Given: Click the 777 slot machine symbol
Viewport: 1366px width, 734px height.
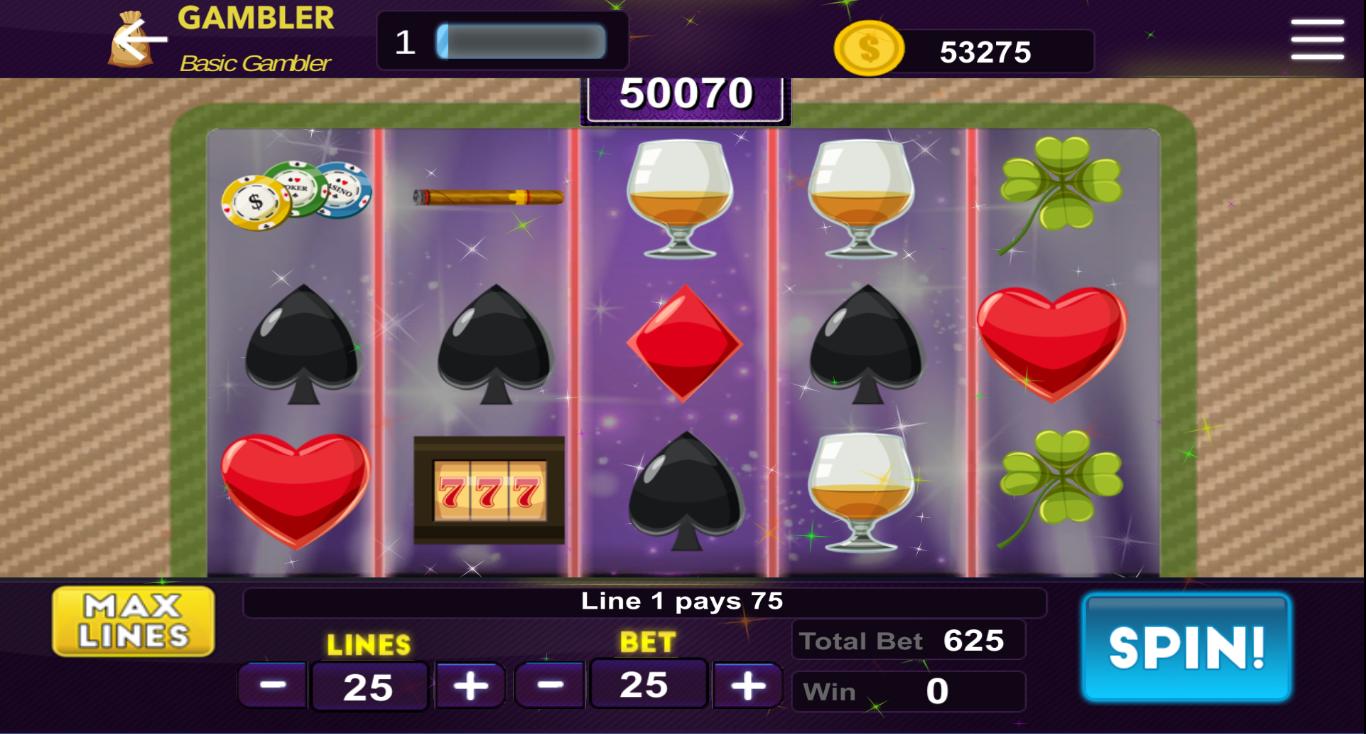Looking at the screenshot, I should [489, 490].
